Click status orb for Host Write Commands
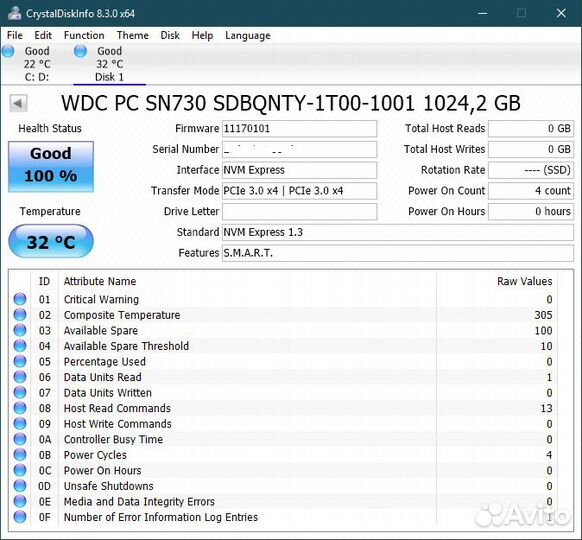 click(x=20, y=423)
